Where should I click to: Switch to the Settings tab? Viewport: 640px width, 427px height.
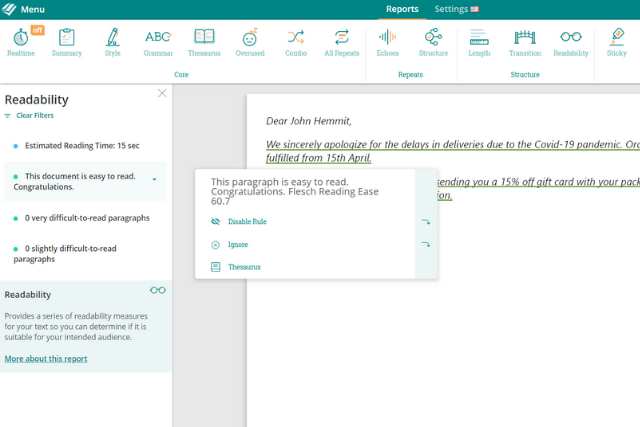click(451, 9)
